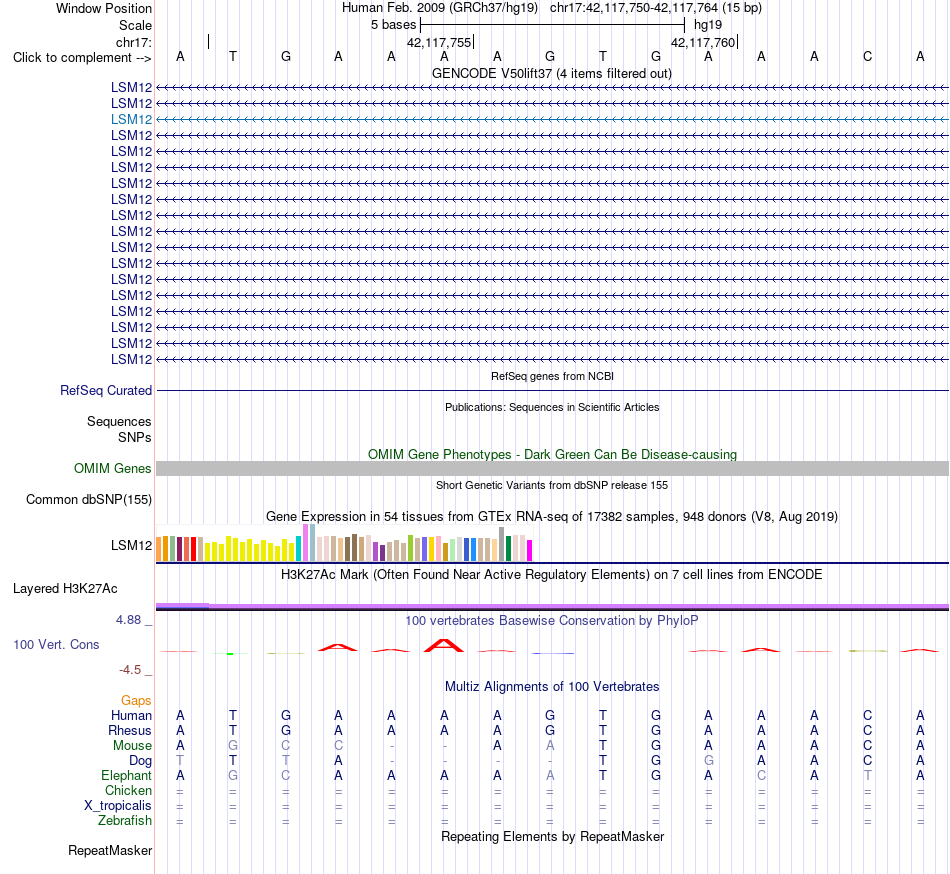Click 'Publications: Sequences in Scientific Articles' title
Image resolution: width=950 pixels, height=874 pixels.
tap(552, 407)
